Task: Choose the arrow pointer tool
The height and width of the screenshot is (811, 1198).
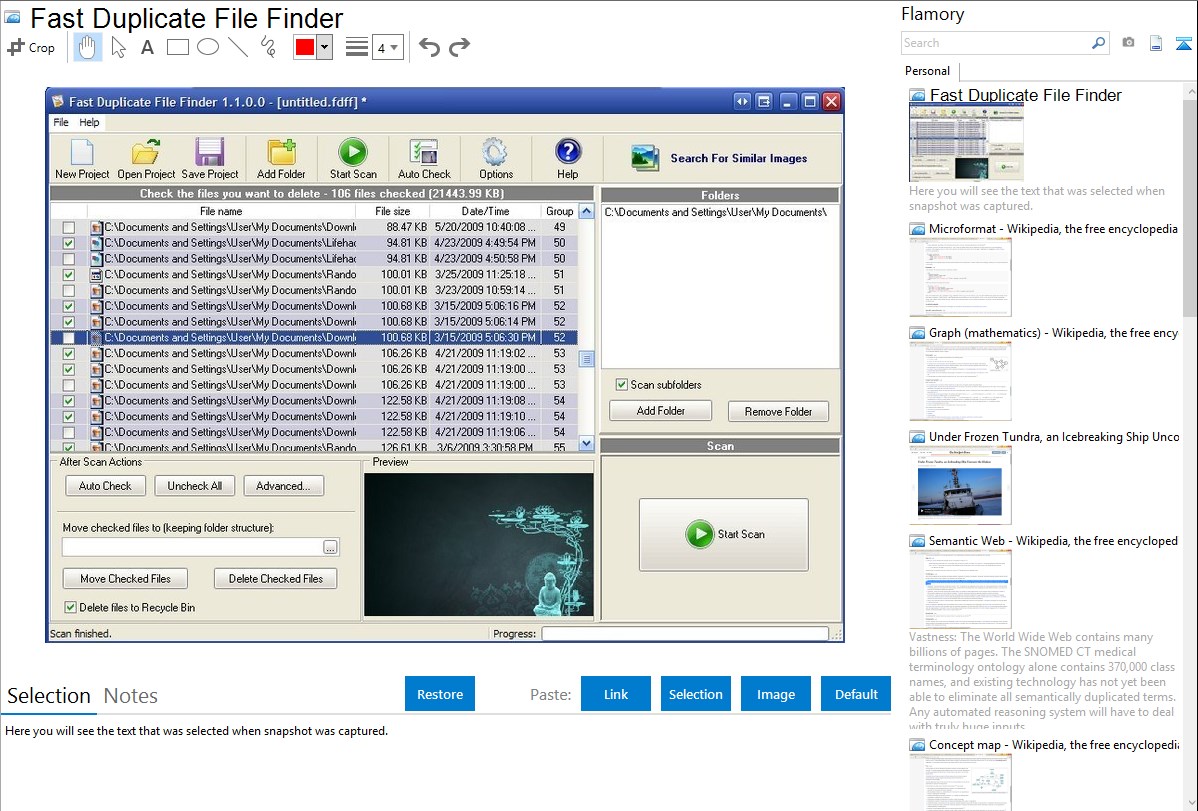Action: [118, 47]
